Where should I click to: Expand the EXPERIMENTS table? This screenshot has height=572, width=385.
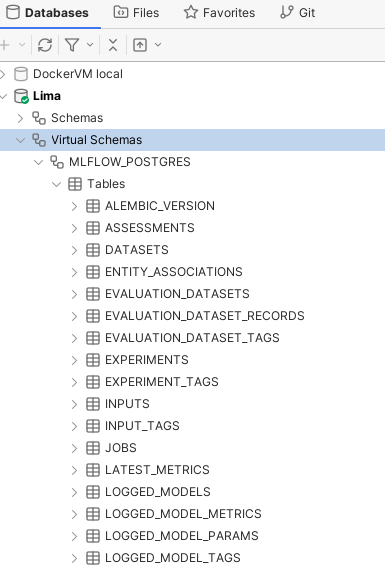click(74, 360)
